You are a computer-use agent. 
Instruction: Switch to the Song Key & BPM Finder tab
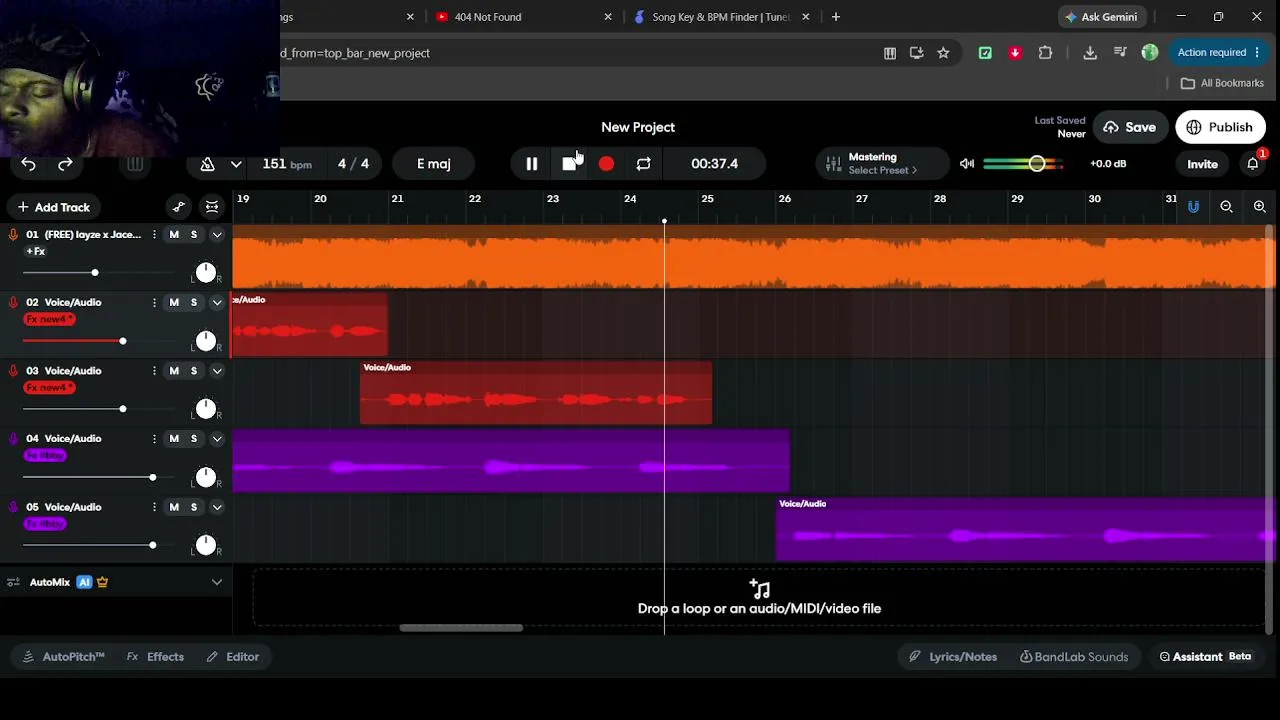tap(720, 17)
